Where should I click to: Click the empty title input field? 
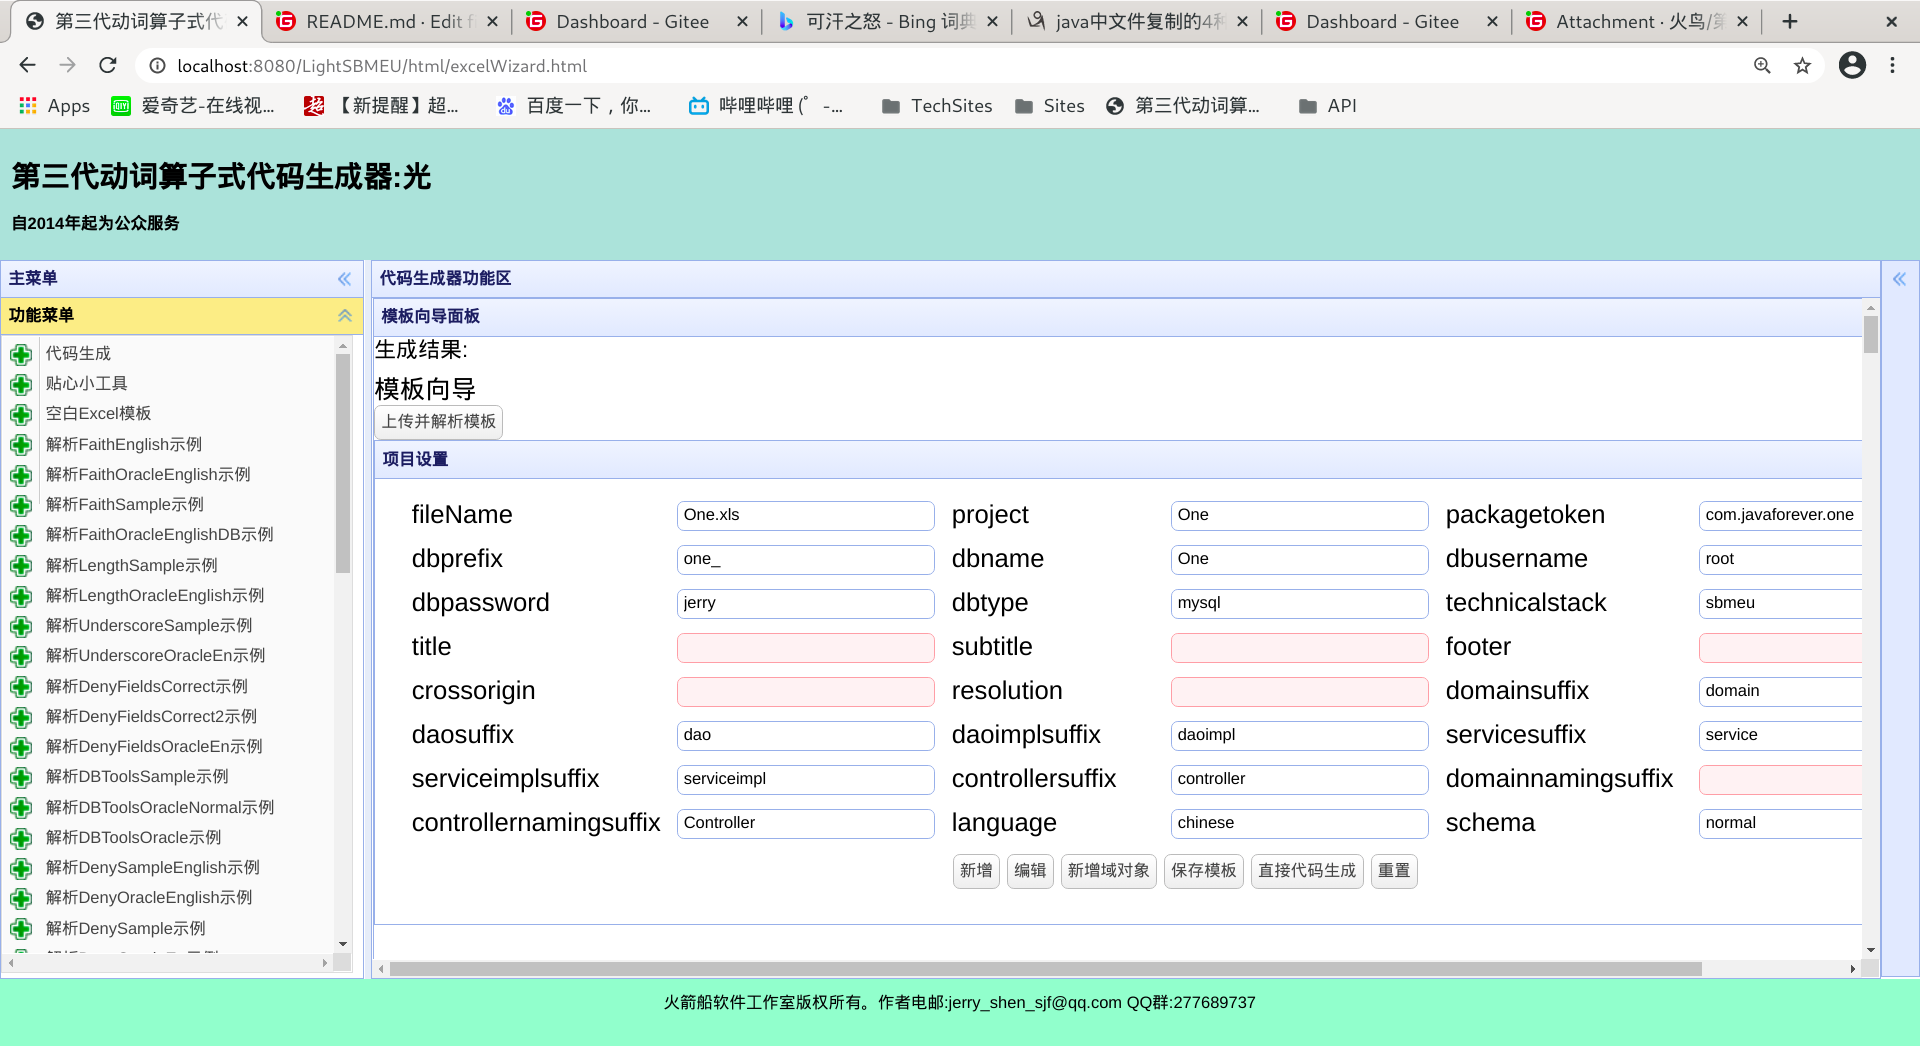(805, 647)
